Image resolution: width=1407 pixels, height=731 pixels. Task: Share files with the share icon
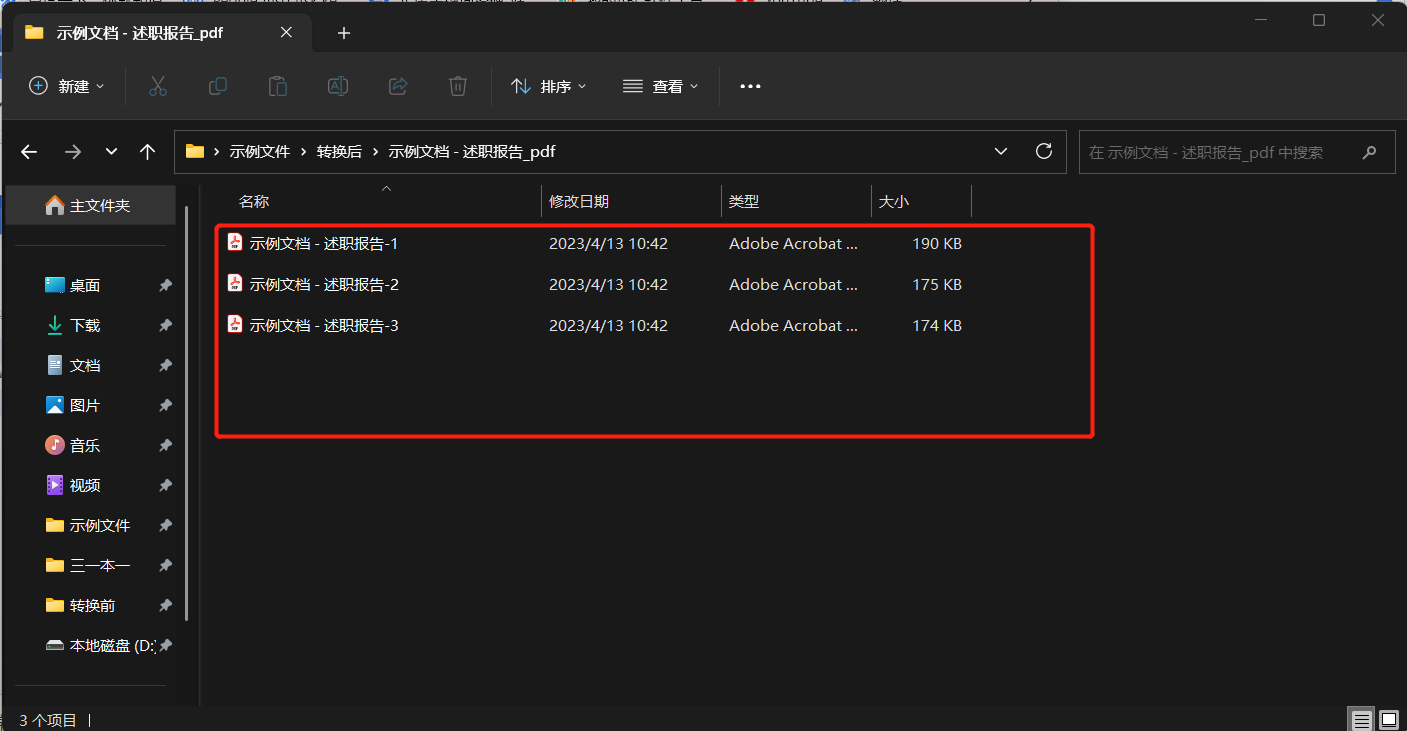tap(397, 86)
